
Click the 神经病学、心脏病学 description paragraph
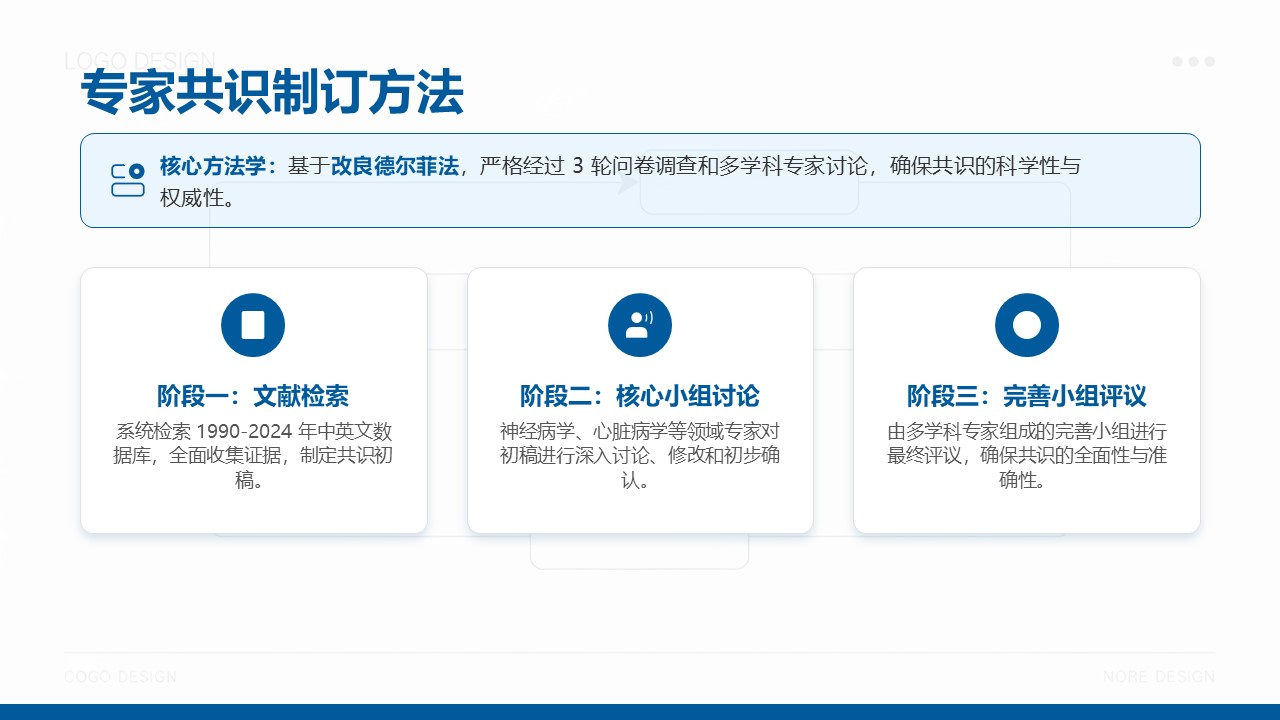(640, 456)
